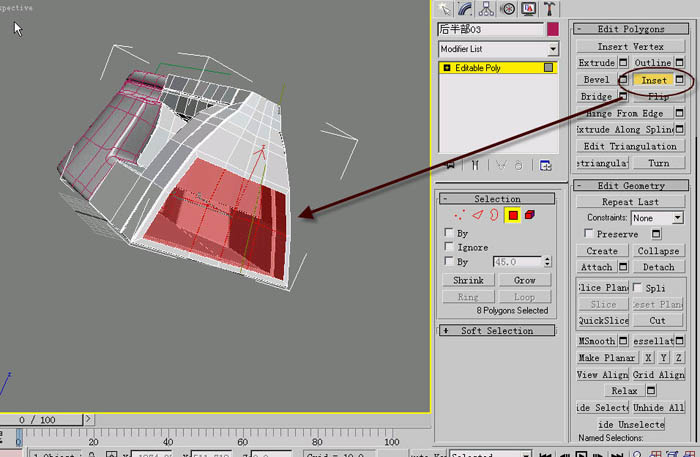
Task: Open Relax settings box
Action: tap(651, 391)
